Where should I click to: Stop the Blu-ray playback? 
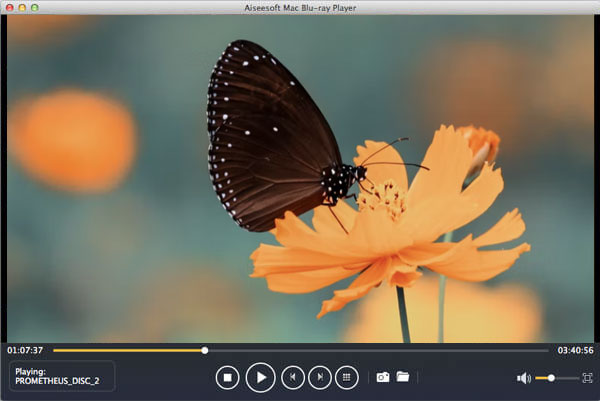(x=228, y=378)
